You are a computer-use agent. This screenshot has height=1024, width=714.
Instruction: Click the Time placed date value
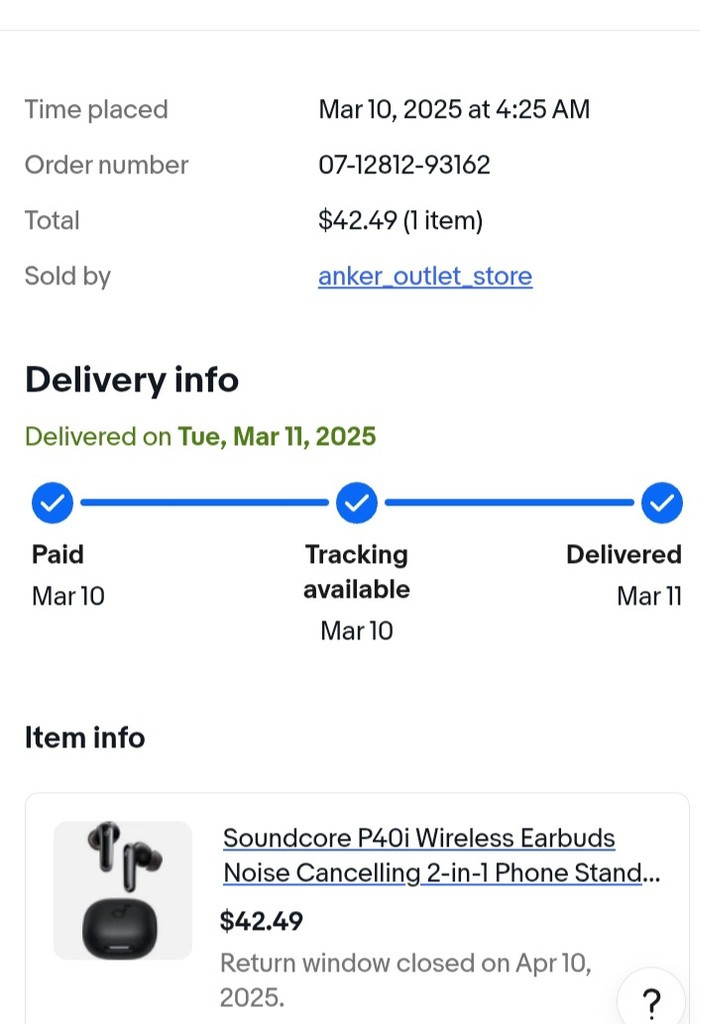click(x=454, y=109)
